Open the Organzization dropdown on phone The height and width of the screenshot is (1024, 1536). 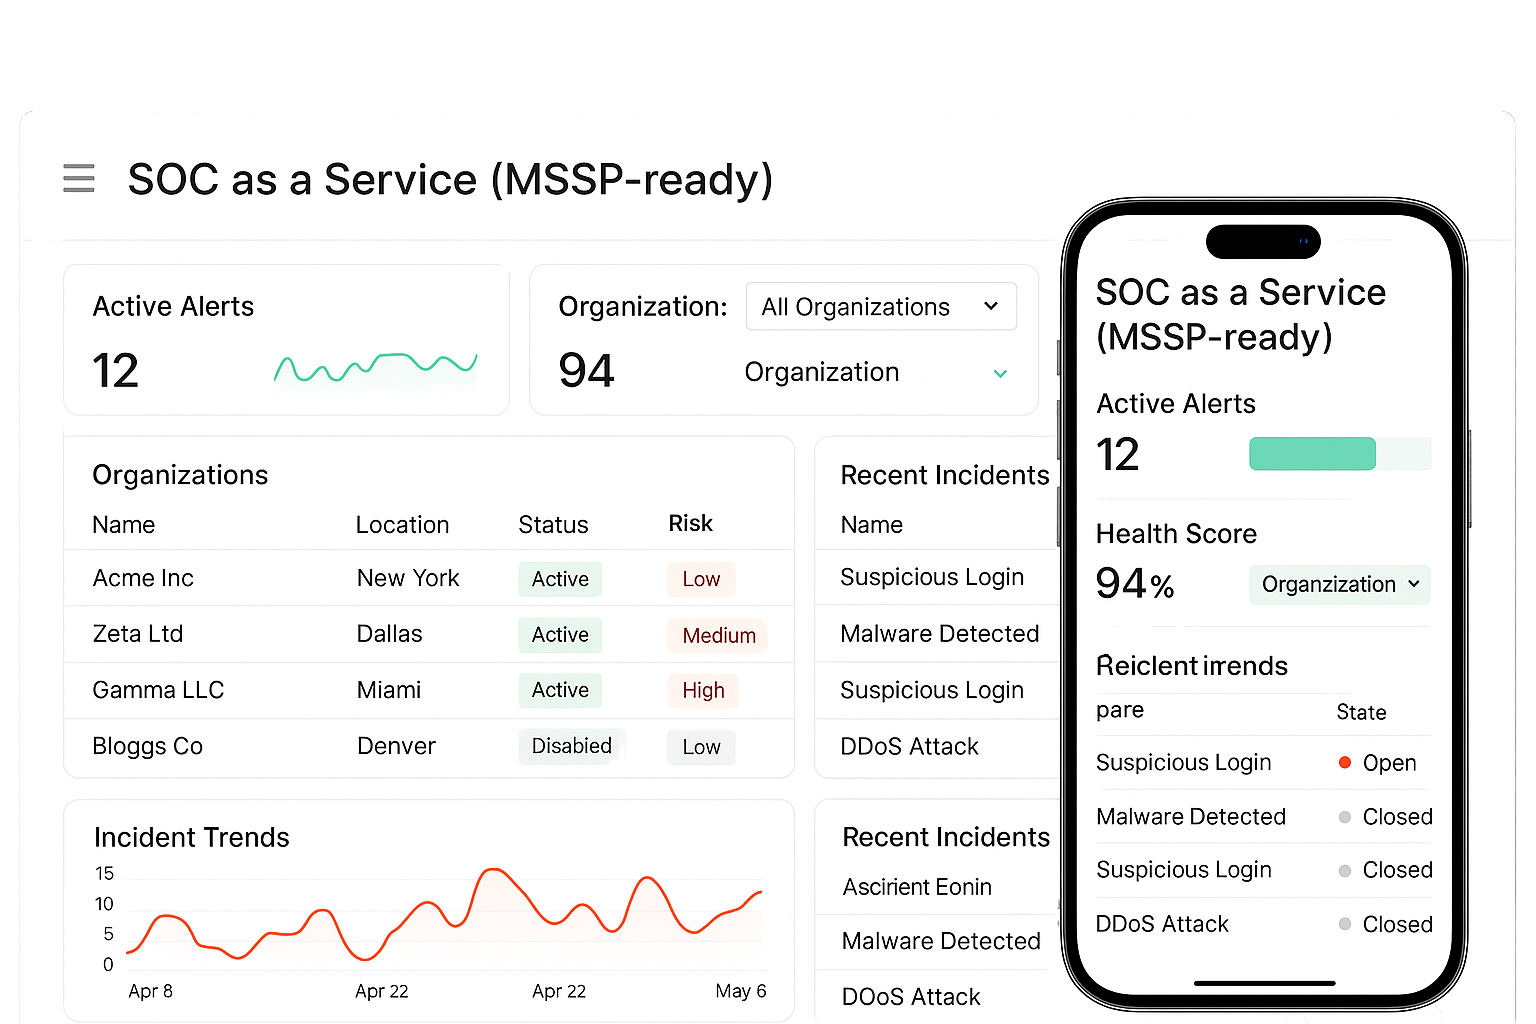click(1339, 585)
